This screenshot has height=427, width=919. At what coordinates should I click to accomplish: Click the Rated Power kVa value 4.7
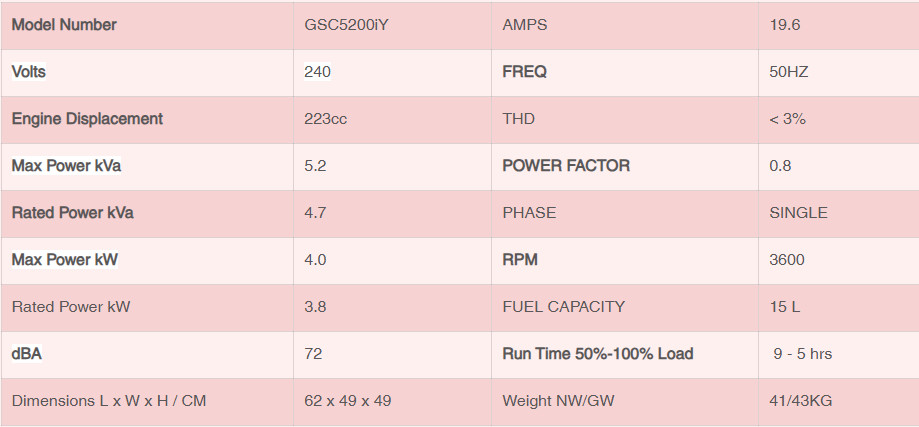[315, 213]
